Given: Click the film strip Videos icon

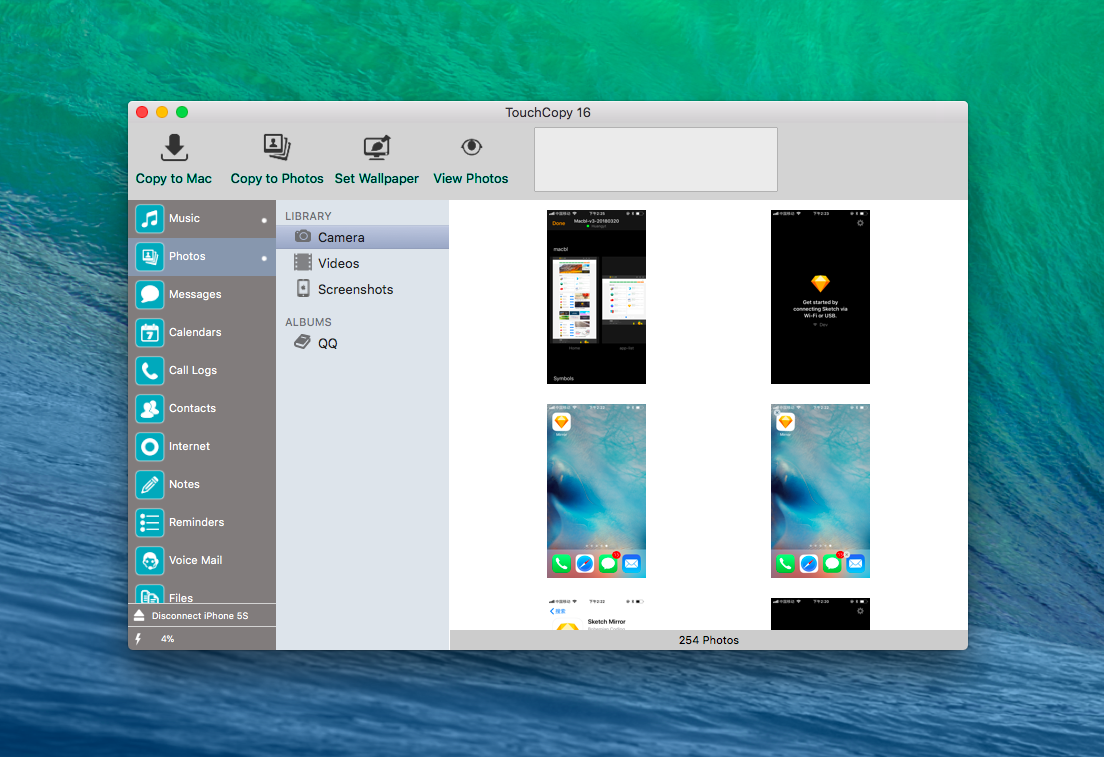Looking at the screenshot, I should point(303,263).
